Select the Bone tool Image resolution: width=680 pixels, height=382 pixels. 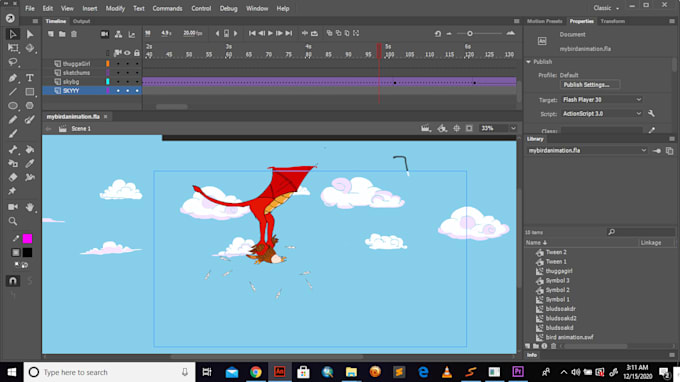13,150
